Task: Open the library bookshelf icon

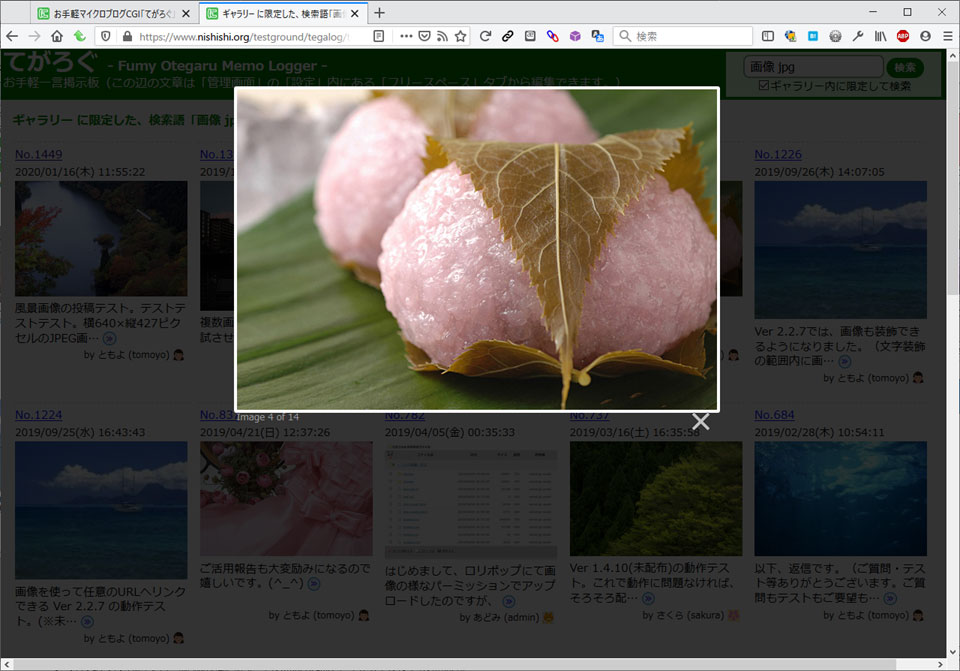Action: tap(880, 36)
